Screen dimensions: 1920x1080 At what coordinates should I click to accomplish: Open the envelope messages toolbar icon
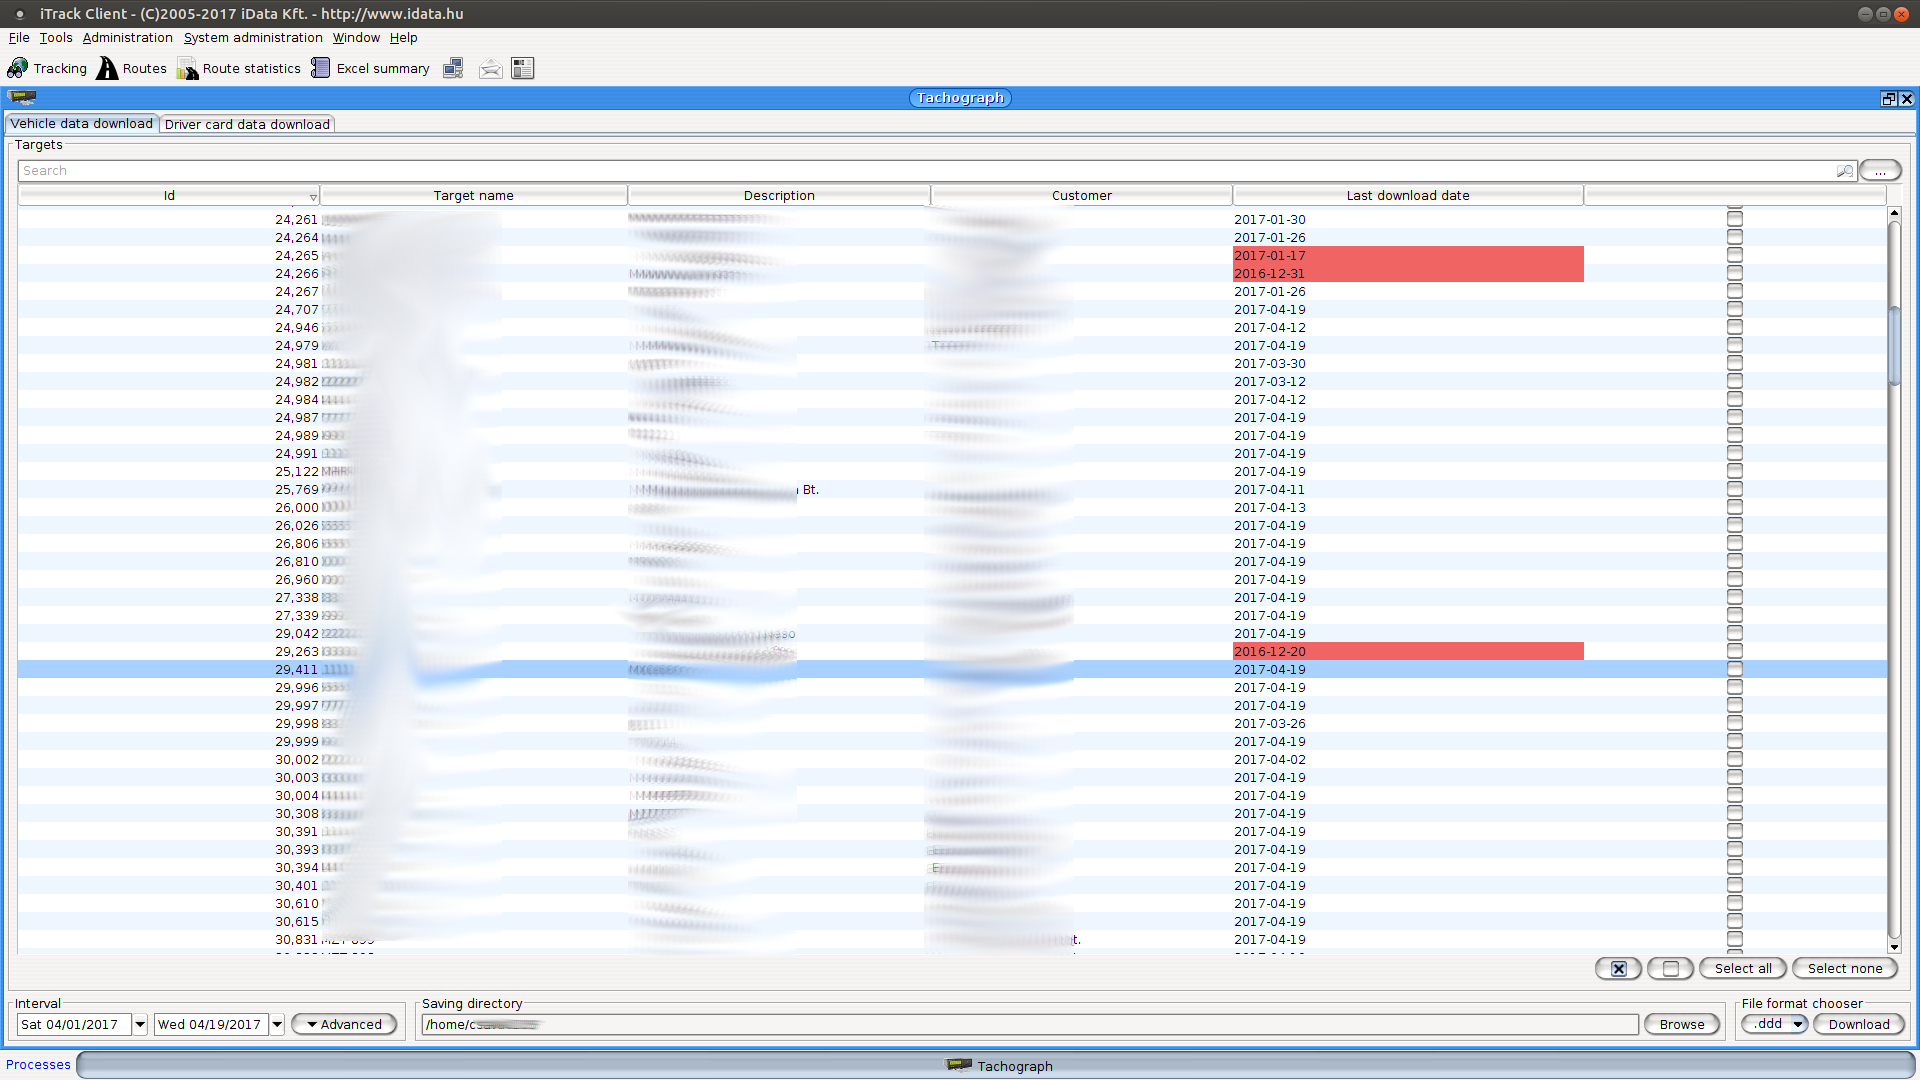(490, 68)
